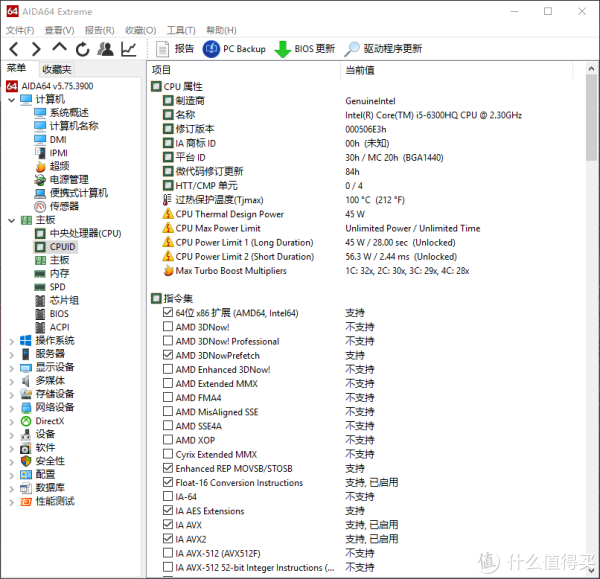Toggle the AMD FMA4 checkbox
Viewport: 600px width, 579px height.
[x=168, y=397]
